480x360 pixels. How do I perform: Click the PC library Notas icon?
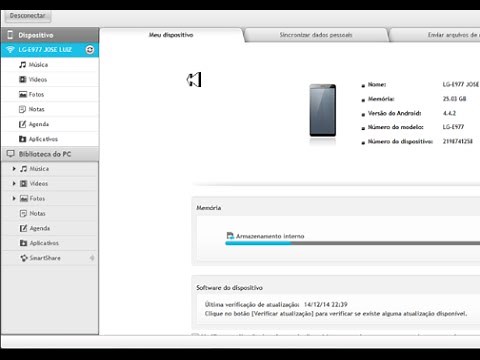(x=23, y=213)
